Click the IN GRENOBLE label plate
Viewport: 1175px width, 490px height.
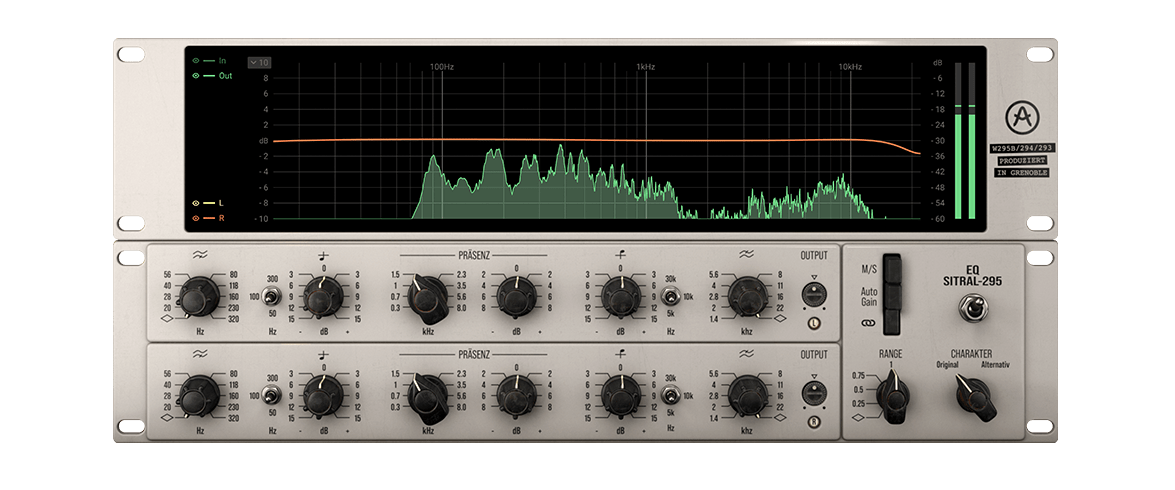pyautogui.click(x=1021, y=172)
